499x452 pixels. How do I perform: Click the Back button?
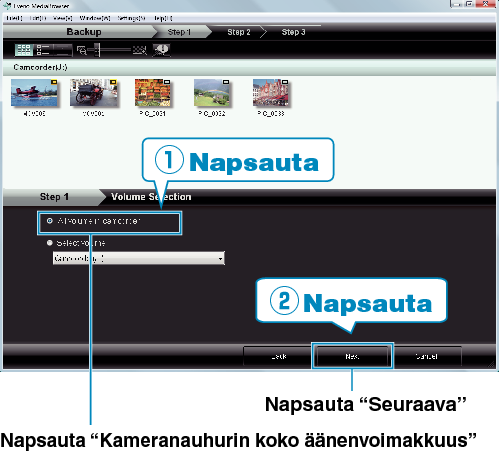[277, 356]
